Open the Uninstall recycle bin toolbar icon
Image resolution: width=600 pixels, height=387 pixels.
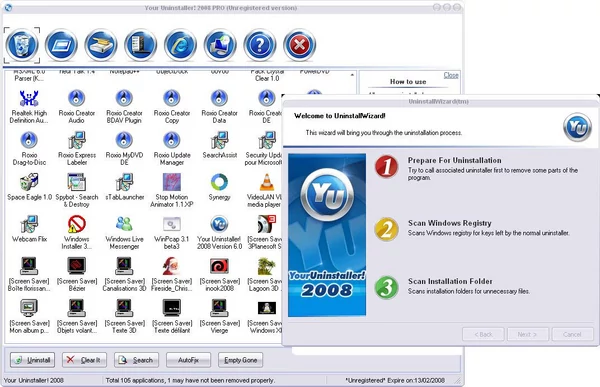click(x=22, y=45)
